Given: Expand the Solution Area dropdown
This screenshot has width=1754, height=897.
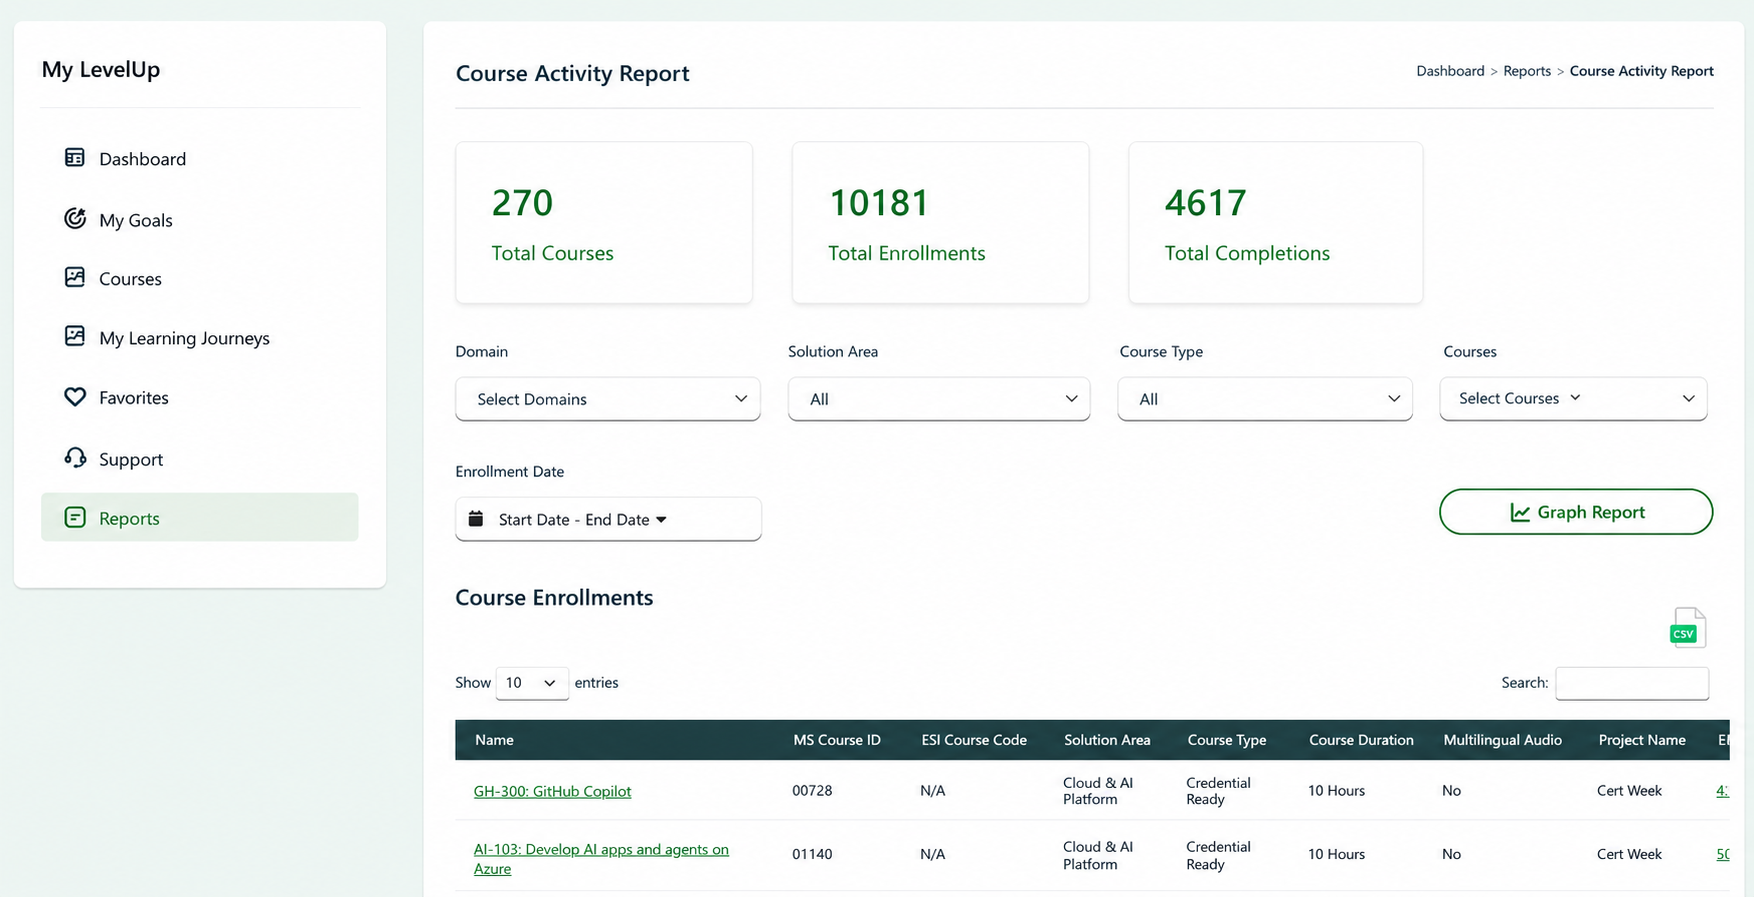Looking at the screenshot, I should (x=939, y=399).
